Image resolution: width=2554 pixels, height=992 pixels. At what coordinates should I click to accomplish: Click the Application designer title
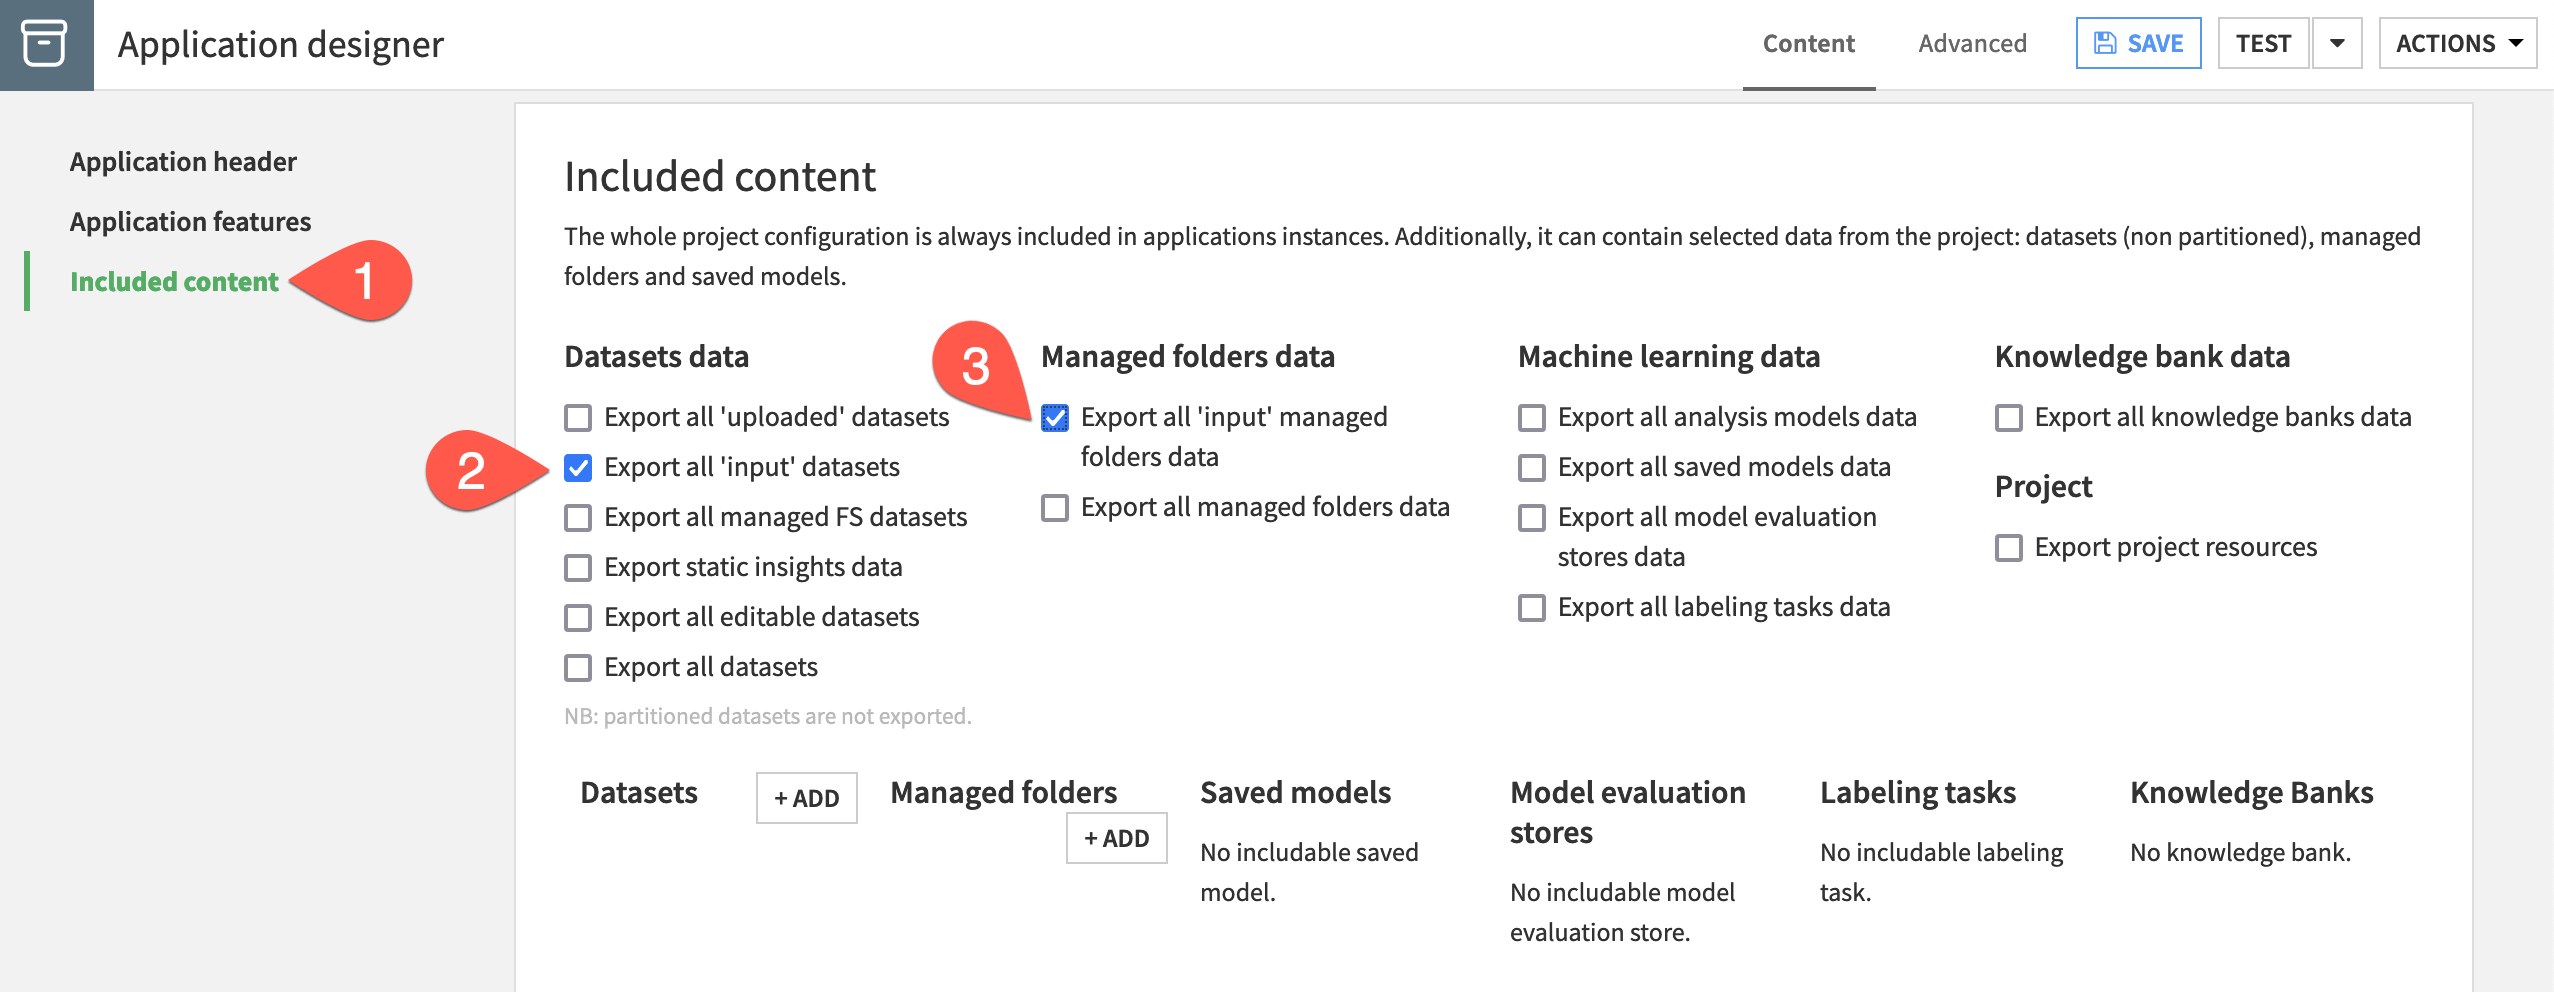[x=280, y=44]
